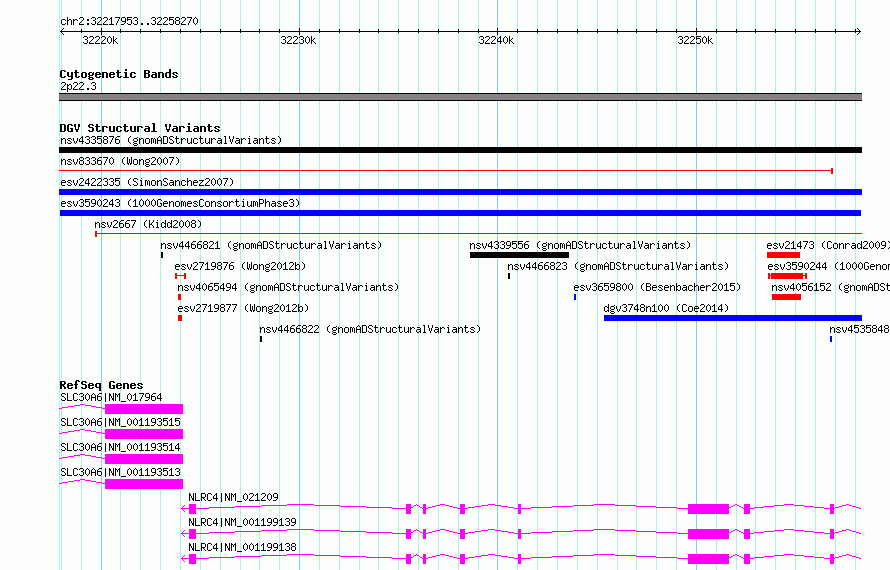Open the NLRC4|NM_001199138 gene label
Viewport: 890px width, 570px height.
pyautogui.click(x=242, y=547)
